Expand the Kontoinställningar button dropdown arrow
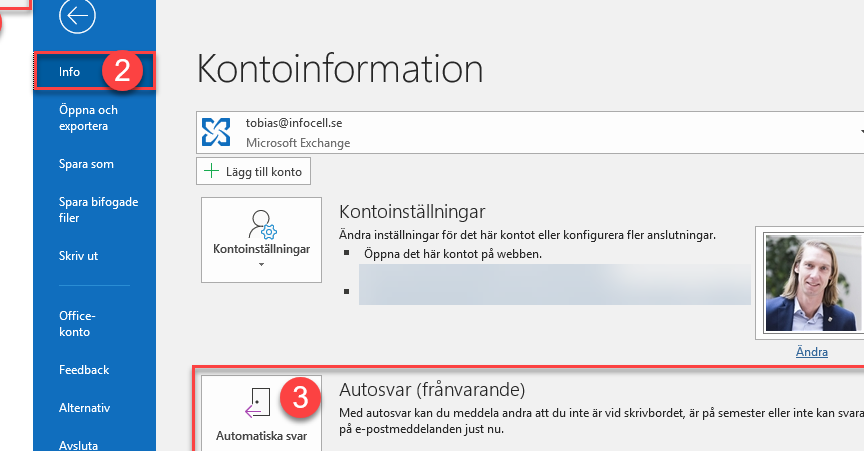The width and height of the screenshot is (864, 451). tap(261, 265)
